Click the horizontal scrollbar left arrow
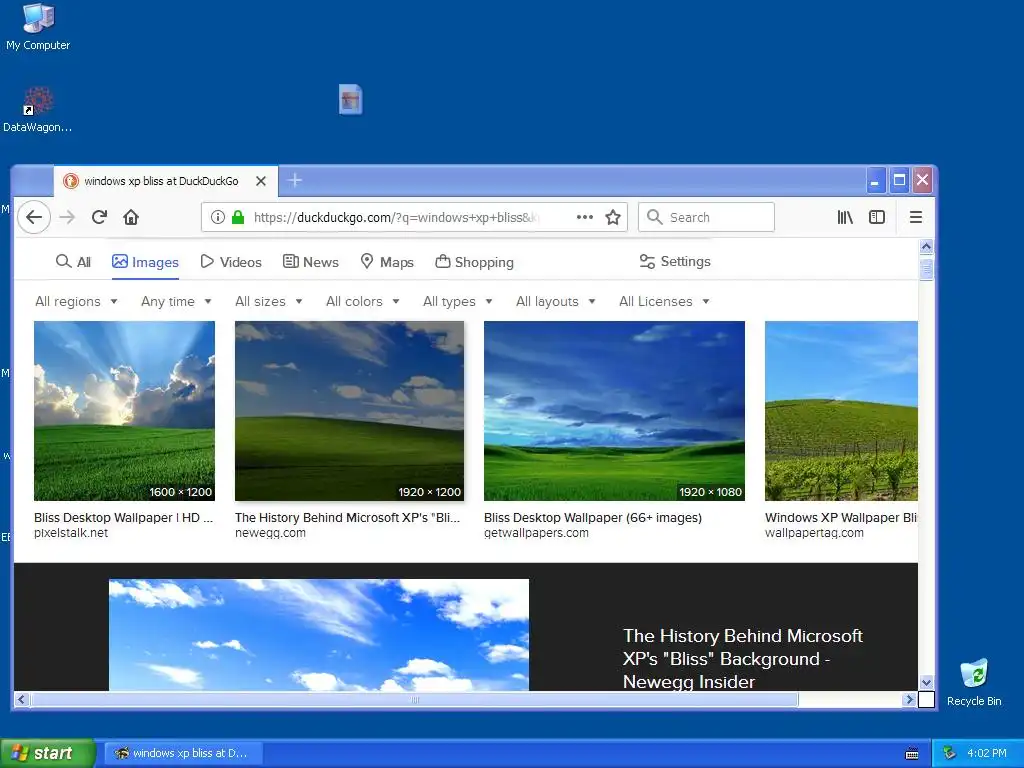1024x768 pixels. pyautogui.click(x=21, y=699)
